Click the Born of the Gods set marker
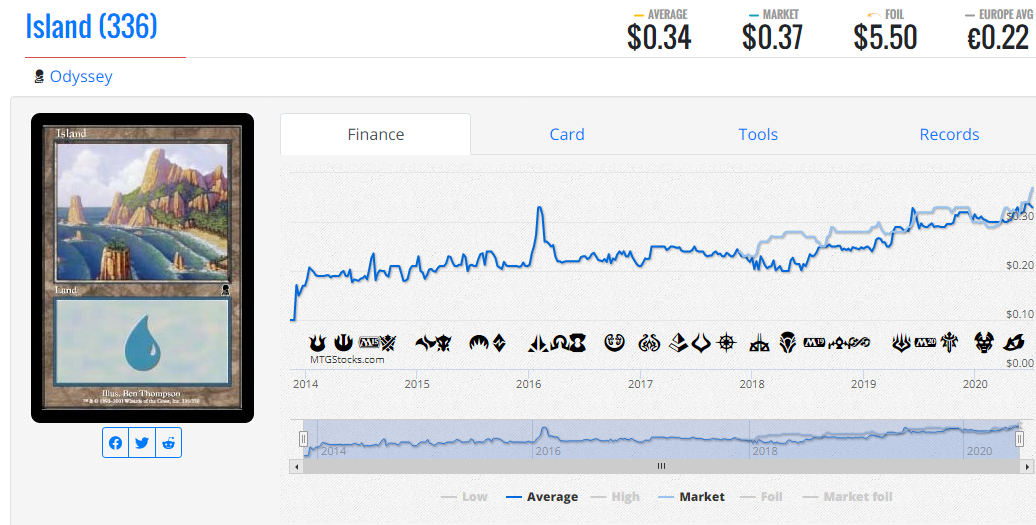The height and width of the screenshot is (525, 1036). (318, 343)
